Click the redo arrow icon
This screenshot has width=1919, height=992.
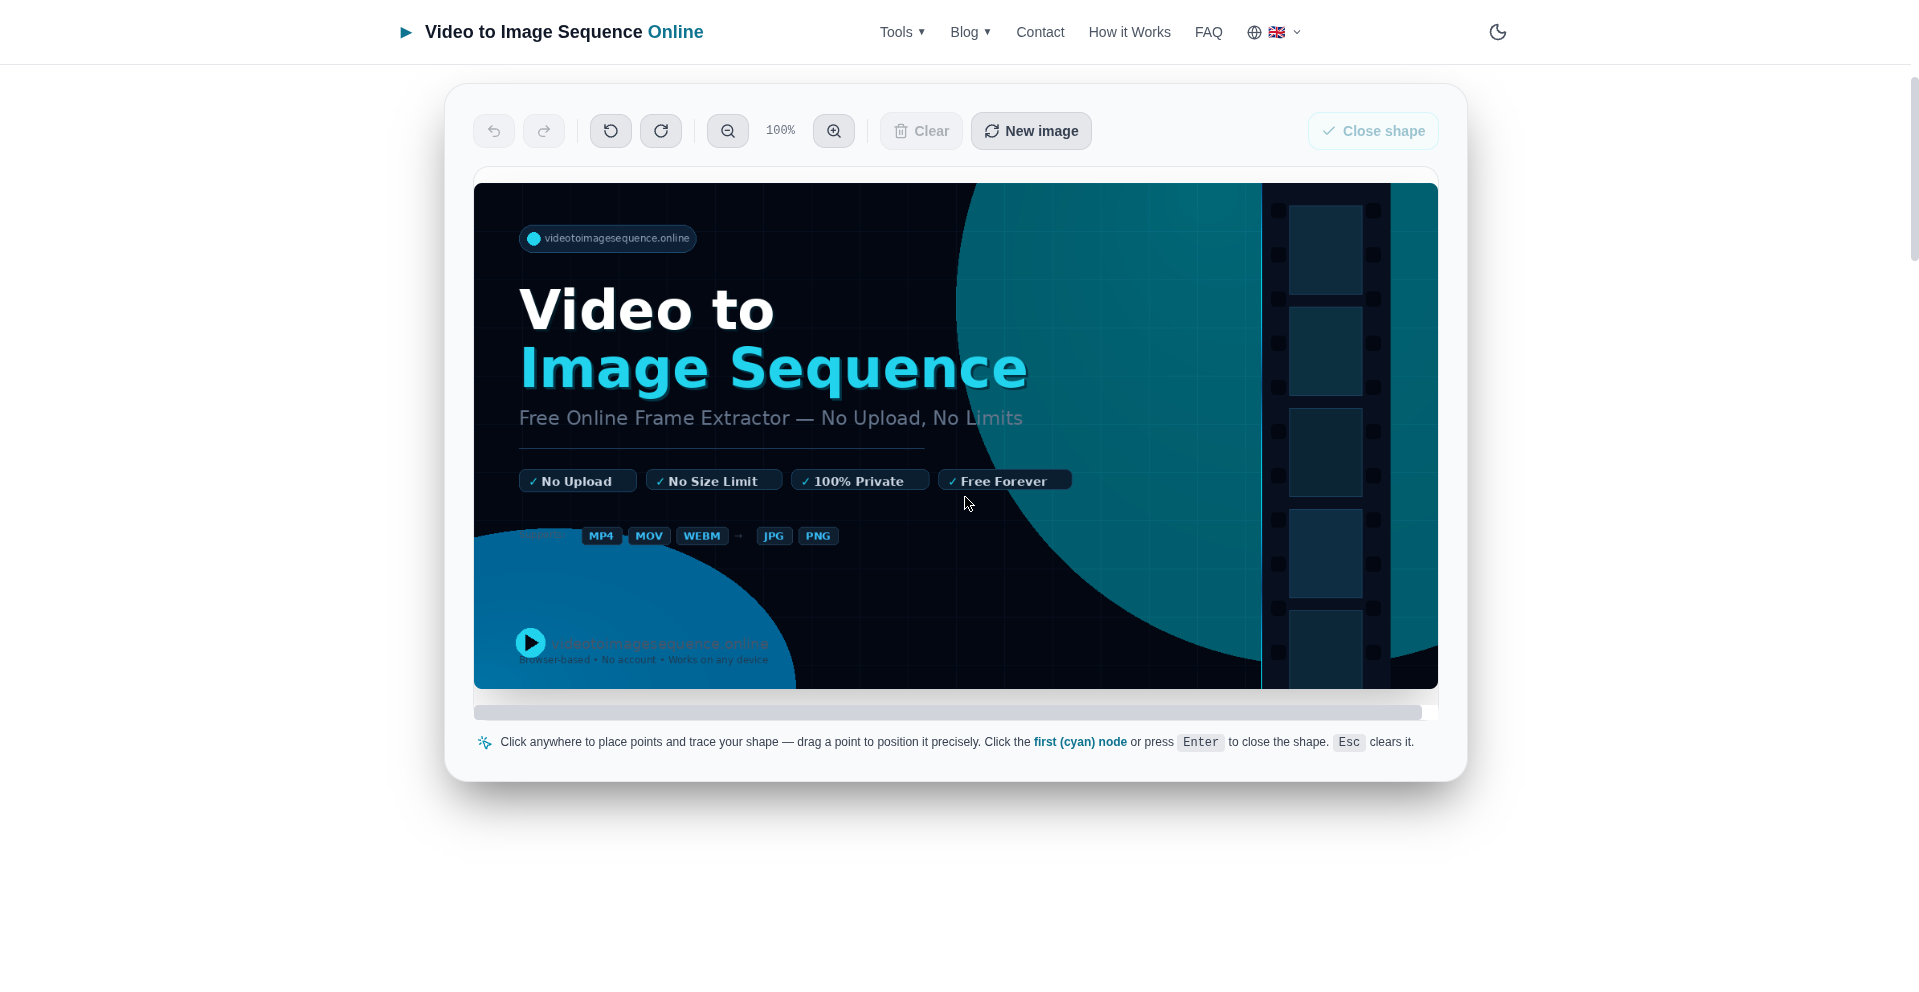544,131
